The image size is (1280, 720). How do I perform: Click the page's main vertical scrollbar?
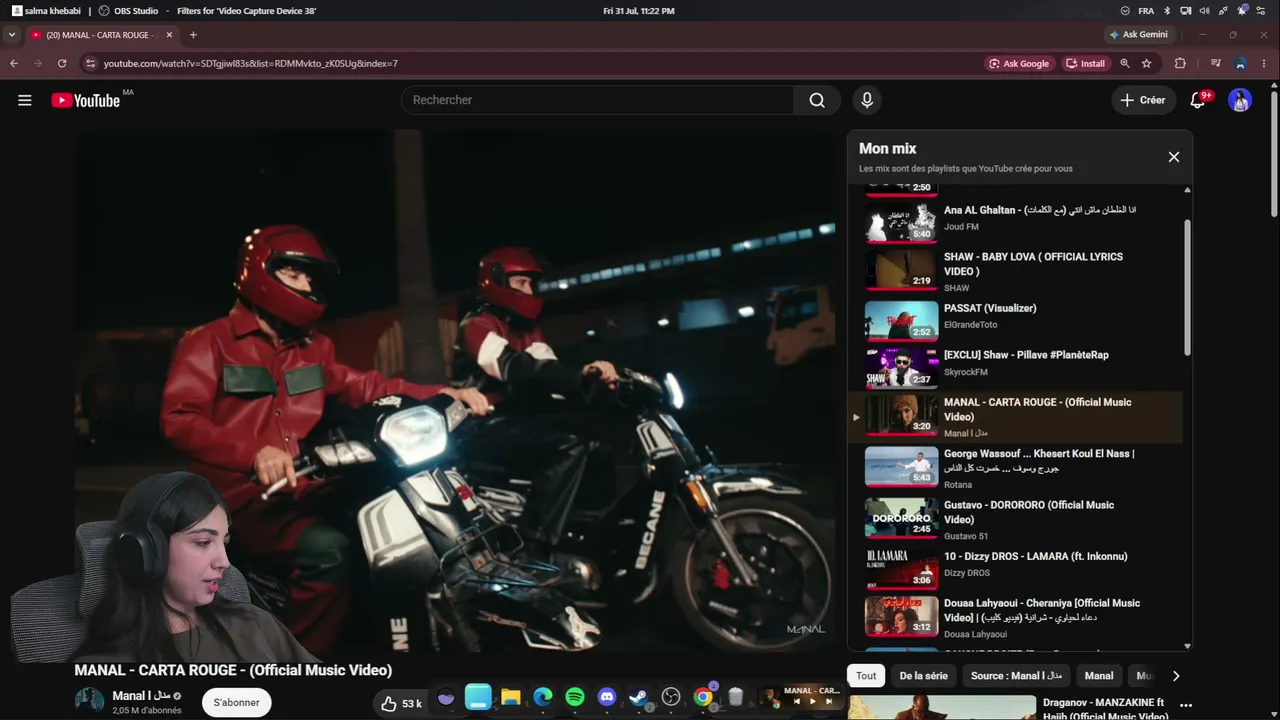tap(1274, 152)
